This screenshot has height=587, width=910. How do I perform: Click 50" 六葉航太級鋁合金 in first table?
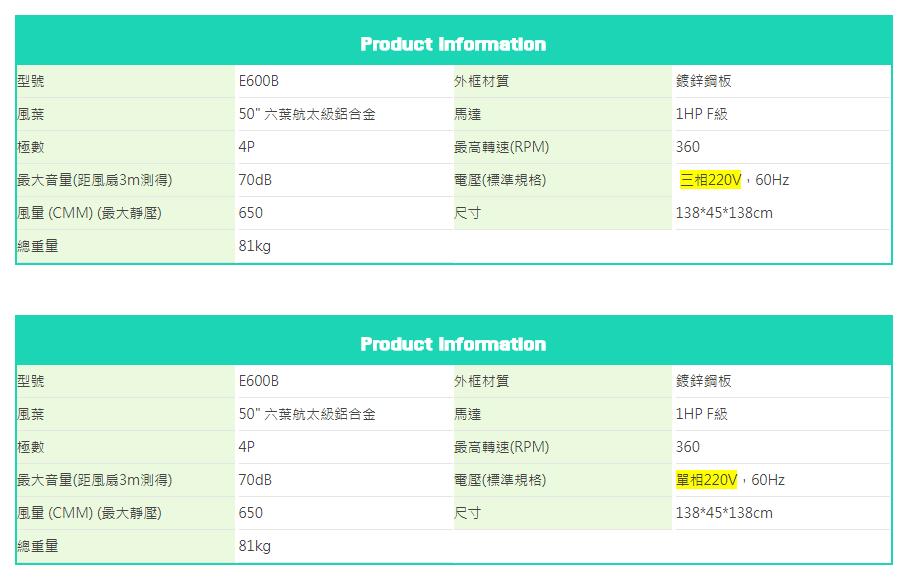(x=307, y=114)
